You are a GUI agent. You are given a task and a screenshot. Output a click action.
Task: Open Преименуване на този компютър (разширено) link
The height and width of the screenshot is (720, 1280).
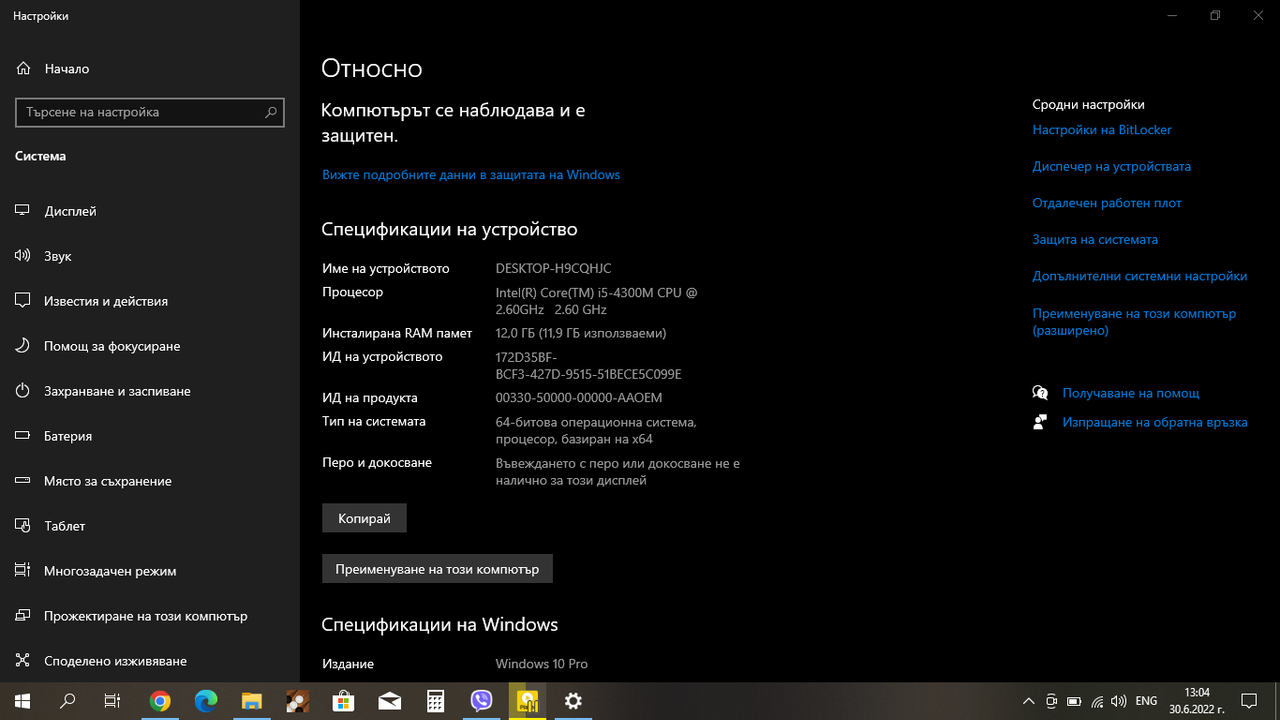point(1134,322)
